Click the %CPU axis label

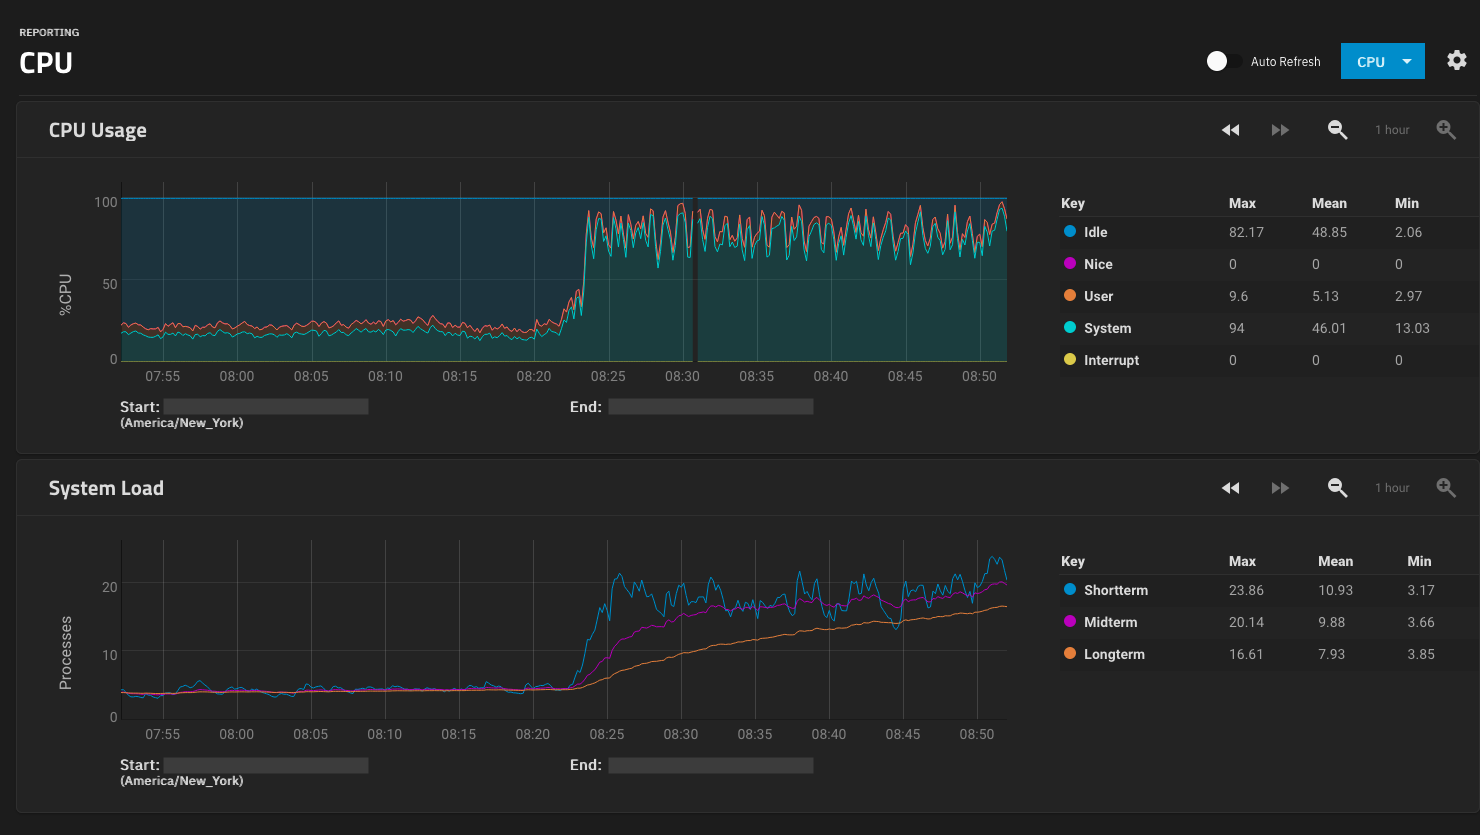[x=65, y=295]
